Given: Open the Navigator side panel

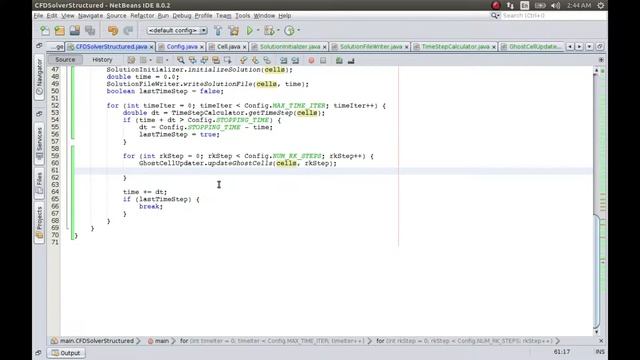Looking at the screenshot, I should pyautogui.click(x=39, y=78).
